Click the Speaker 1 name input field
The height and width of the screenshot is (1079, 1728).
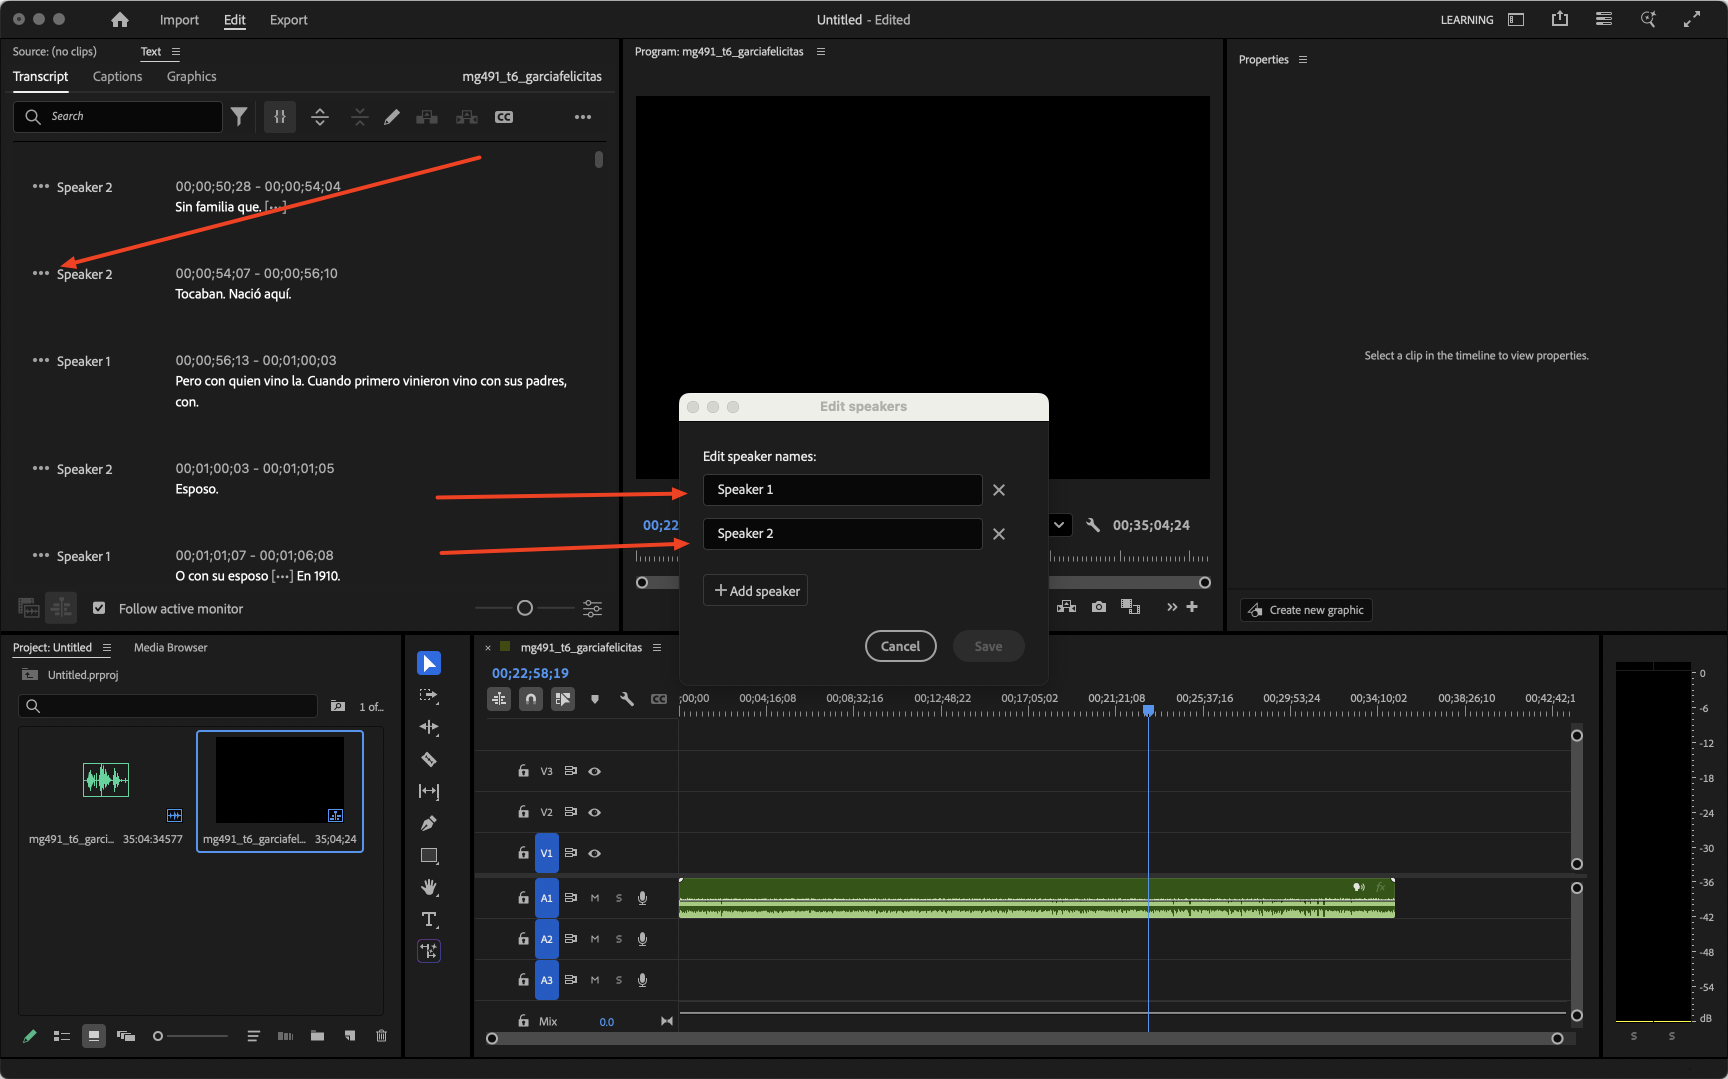point(842,490)
